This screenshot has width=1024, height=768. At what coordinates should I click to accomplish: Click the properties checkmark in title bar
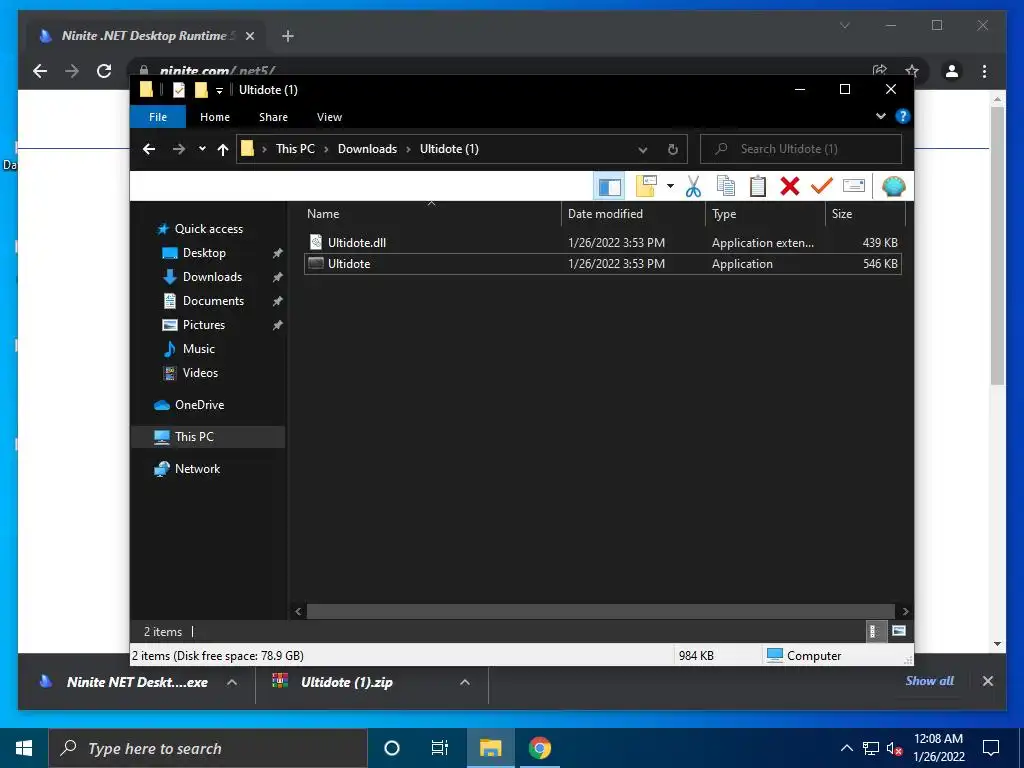(178, 89)
